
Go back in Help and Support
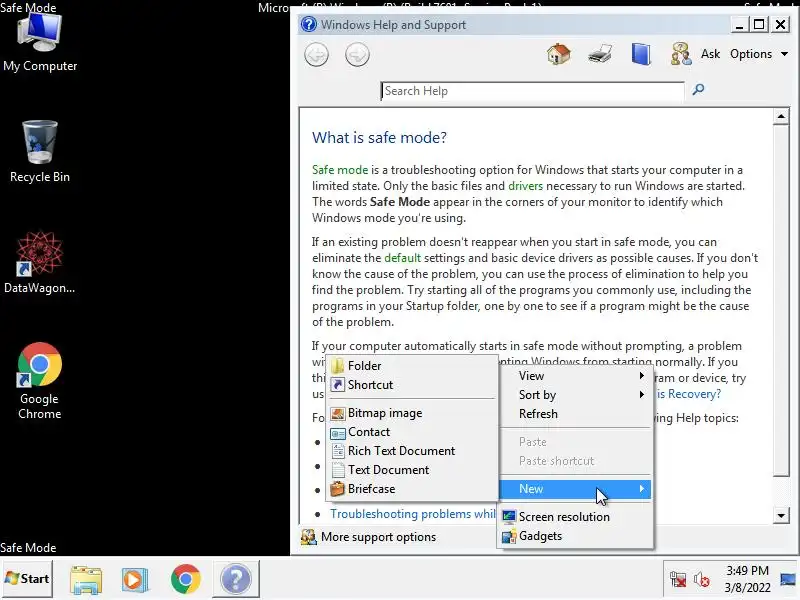click(316, 55)
